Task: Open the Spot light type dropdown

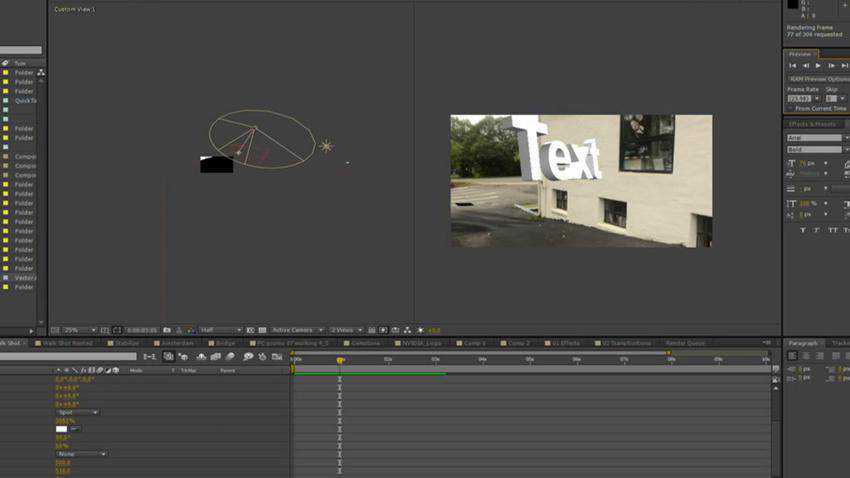Action: 77,412
